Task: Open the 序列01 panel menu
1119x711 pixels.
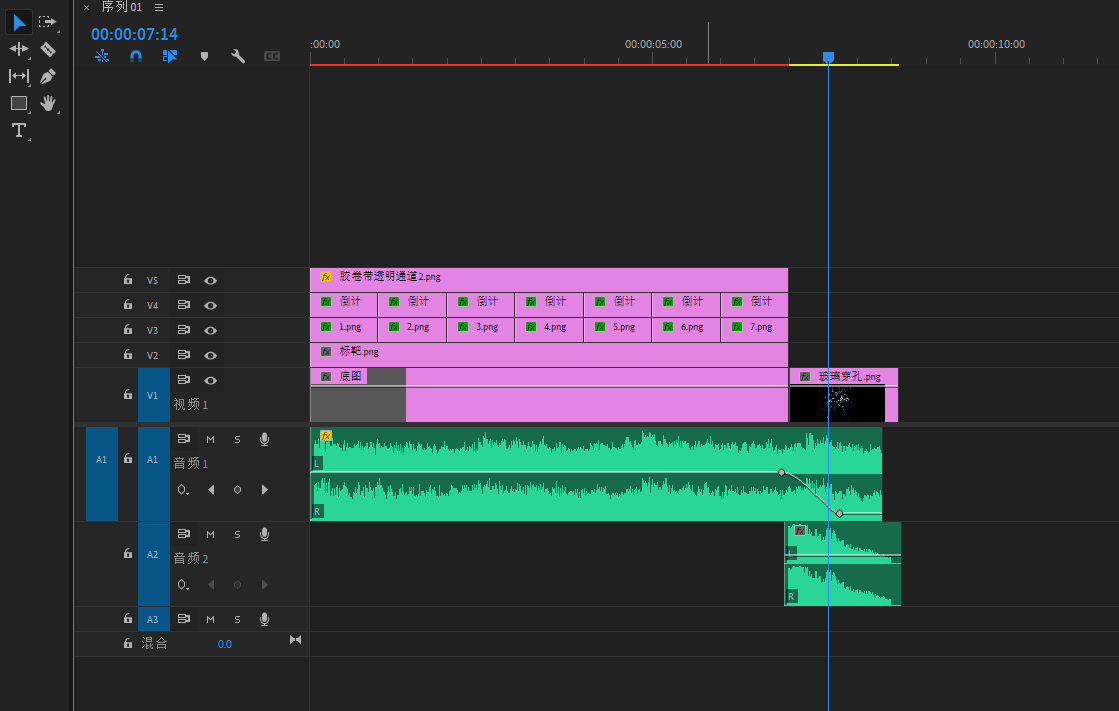Action: [159, 7]
